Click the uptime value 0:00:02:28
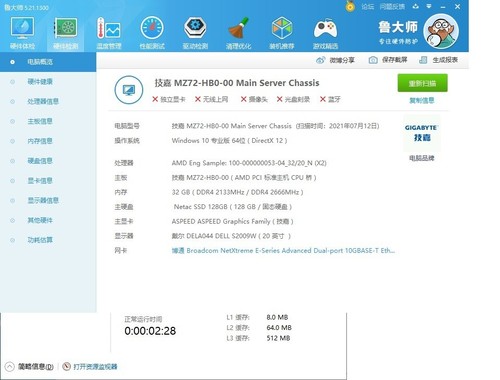The height and width of the screenshot is (380, 500). (150, 331)
